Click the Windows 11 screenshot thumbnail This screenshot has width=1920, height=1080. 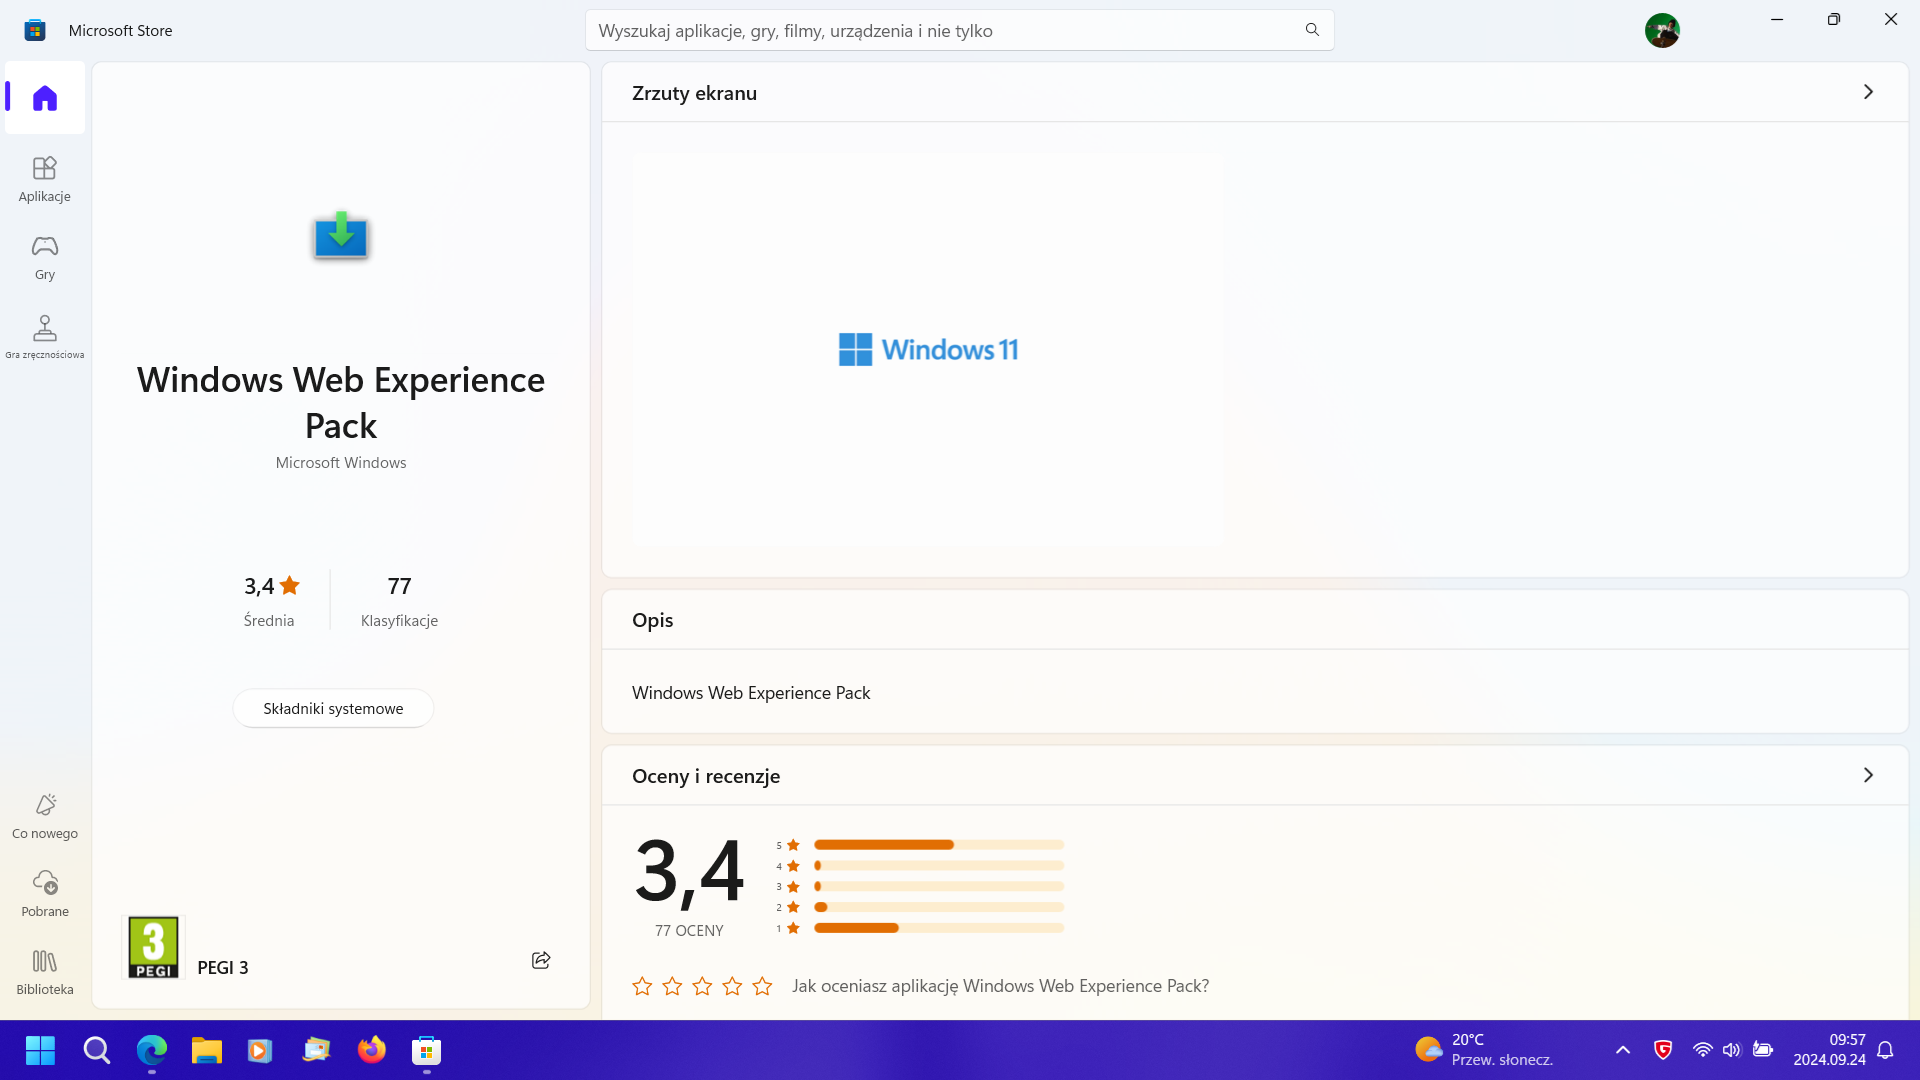[928, 349]
